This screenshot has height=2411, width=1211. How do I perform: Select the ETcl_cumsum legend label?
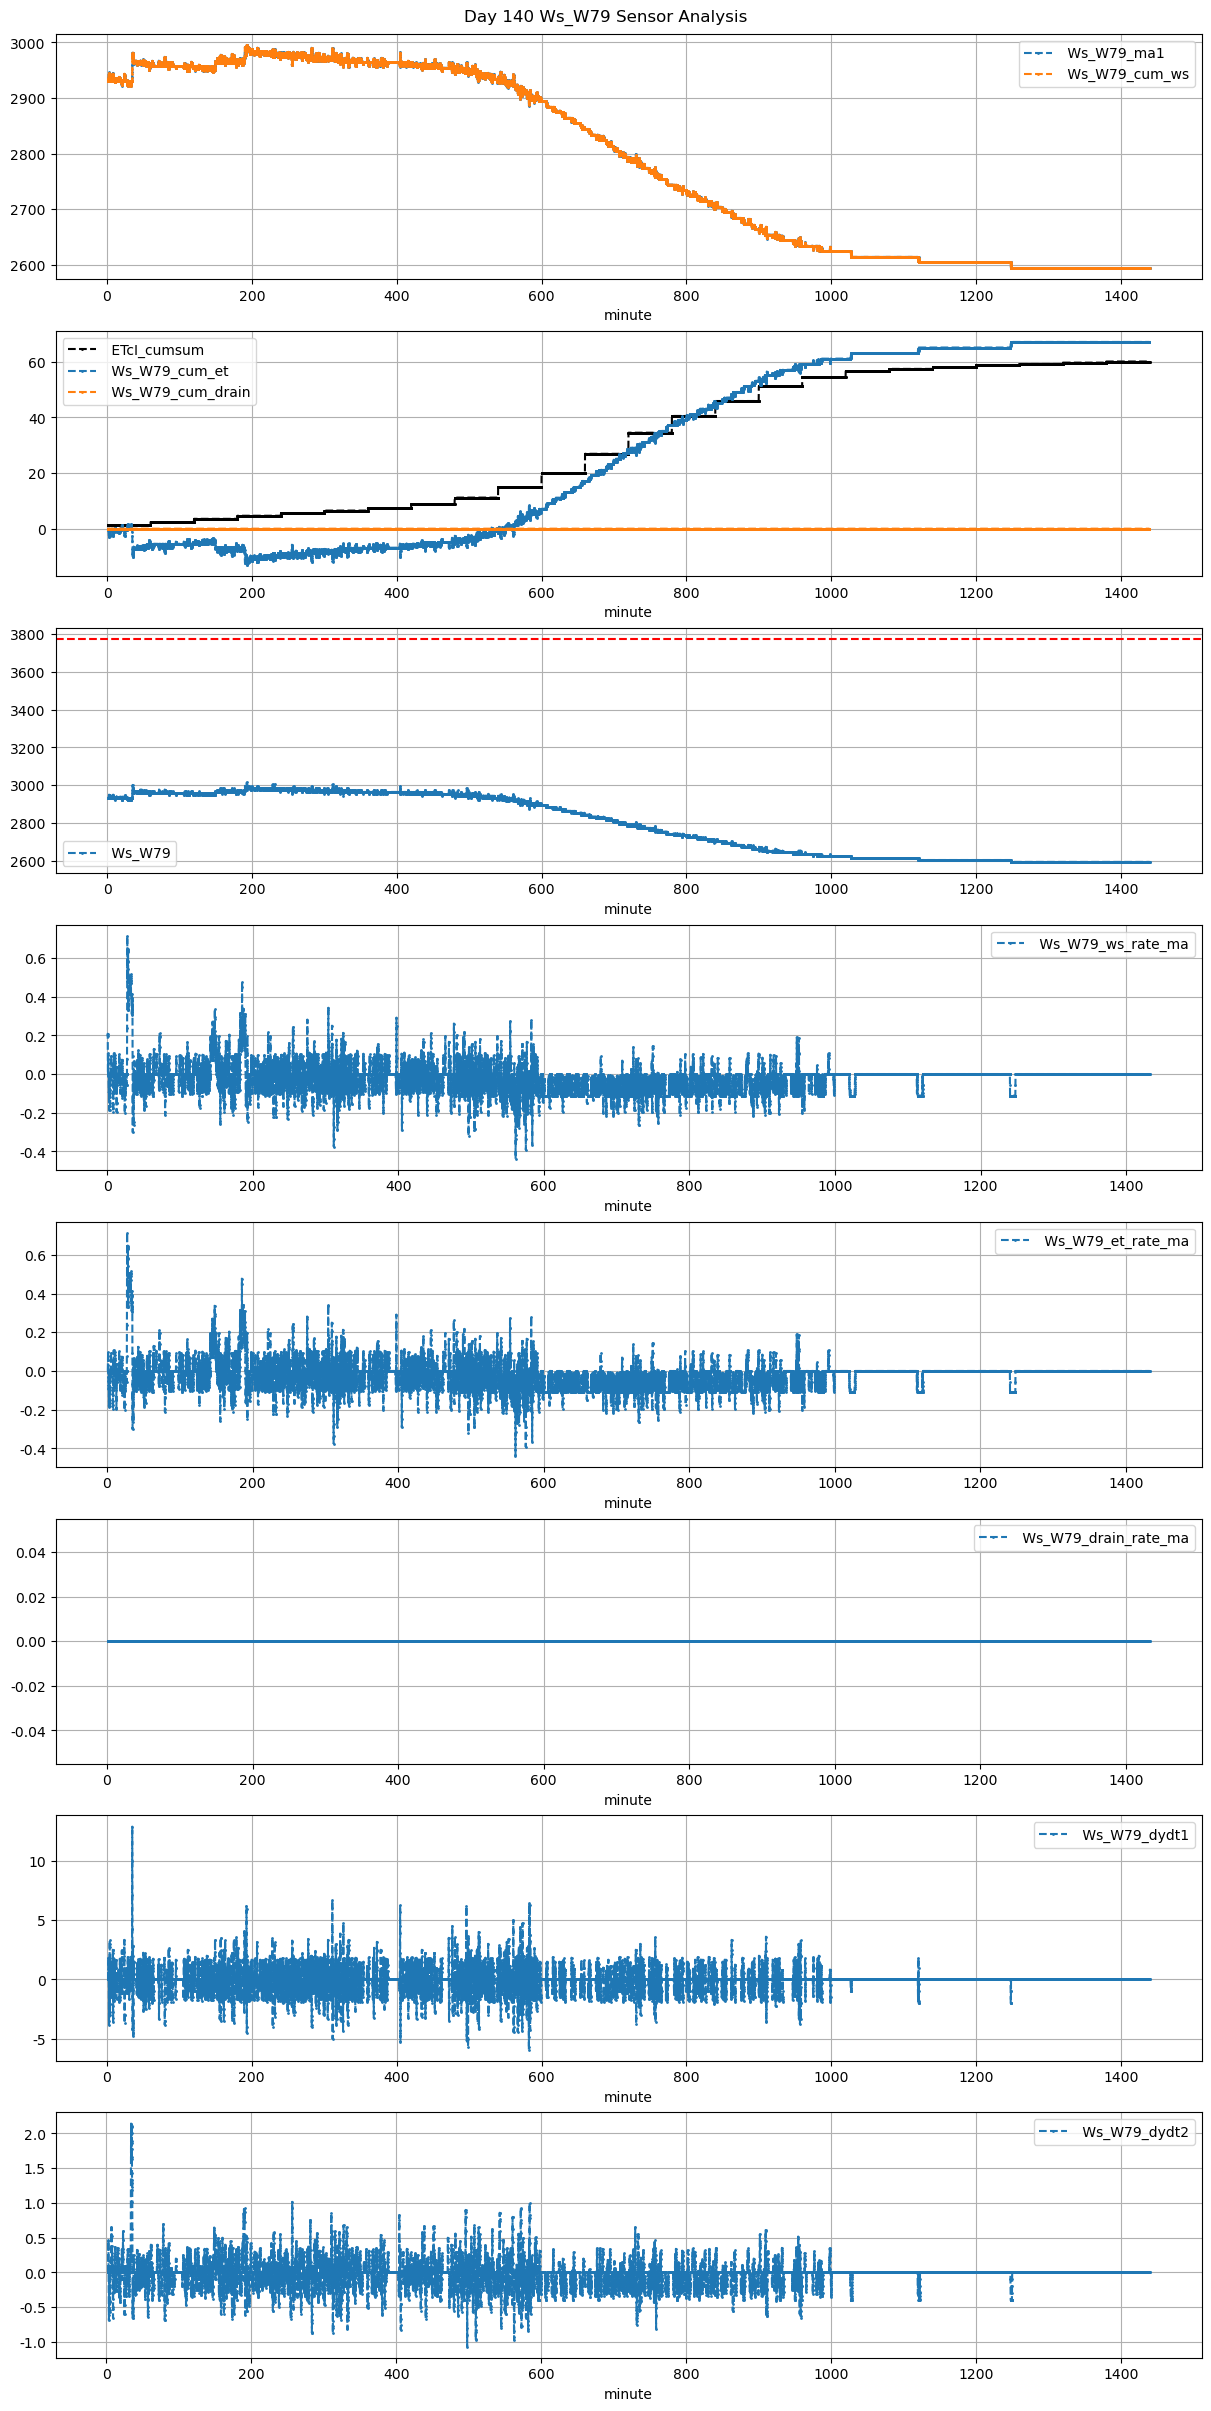pos(157,350)
